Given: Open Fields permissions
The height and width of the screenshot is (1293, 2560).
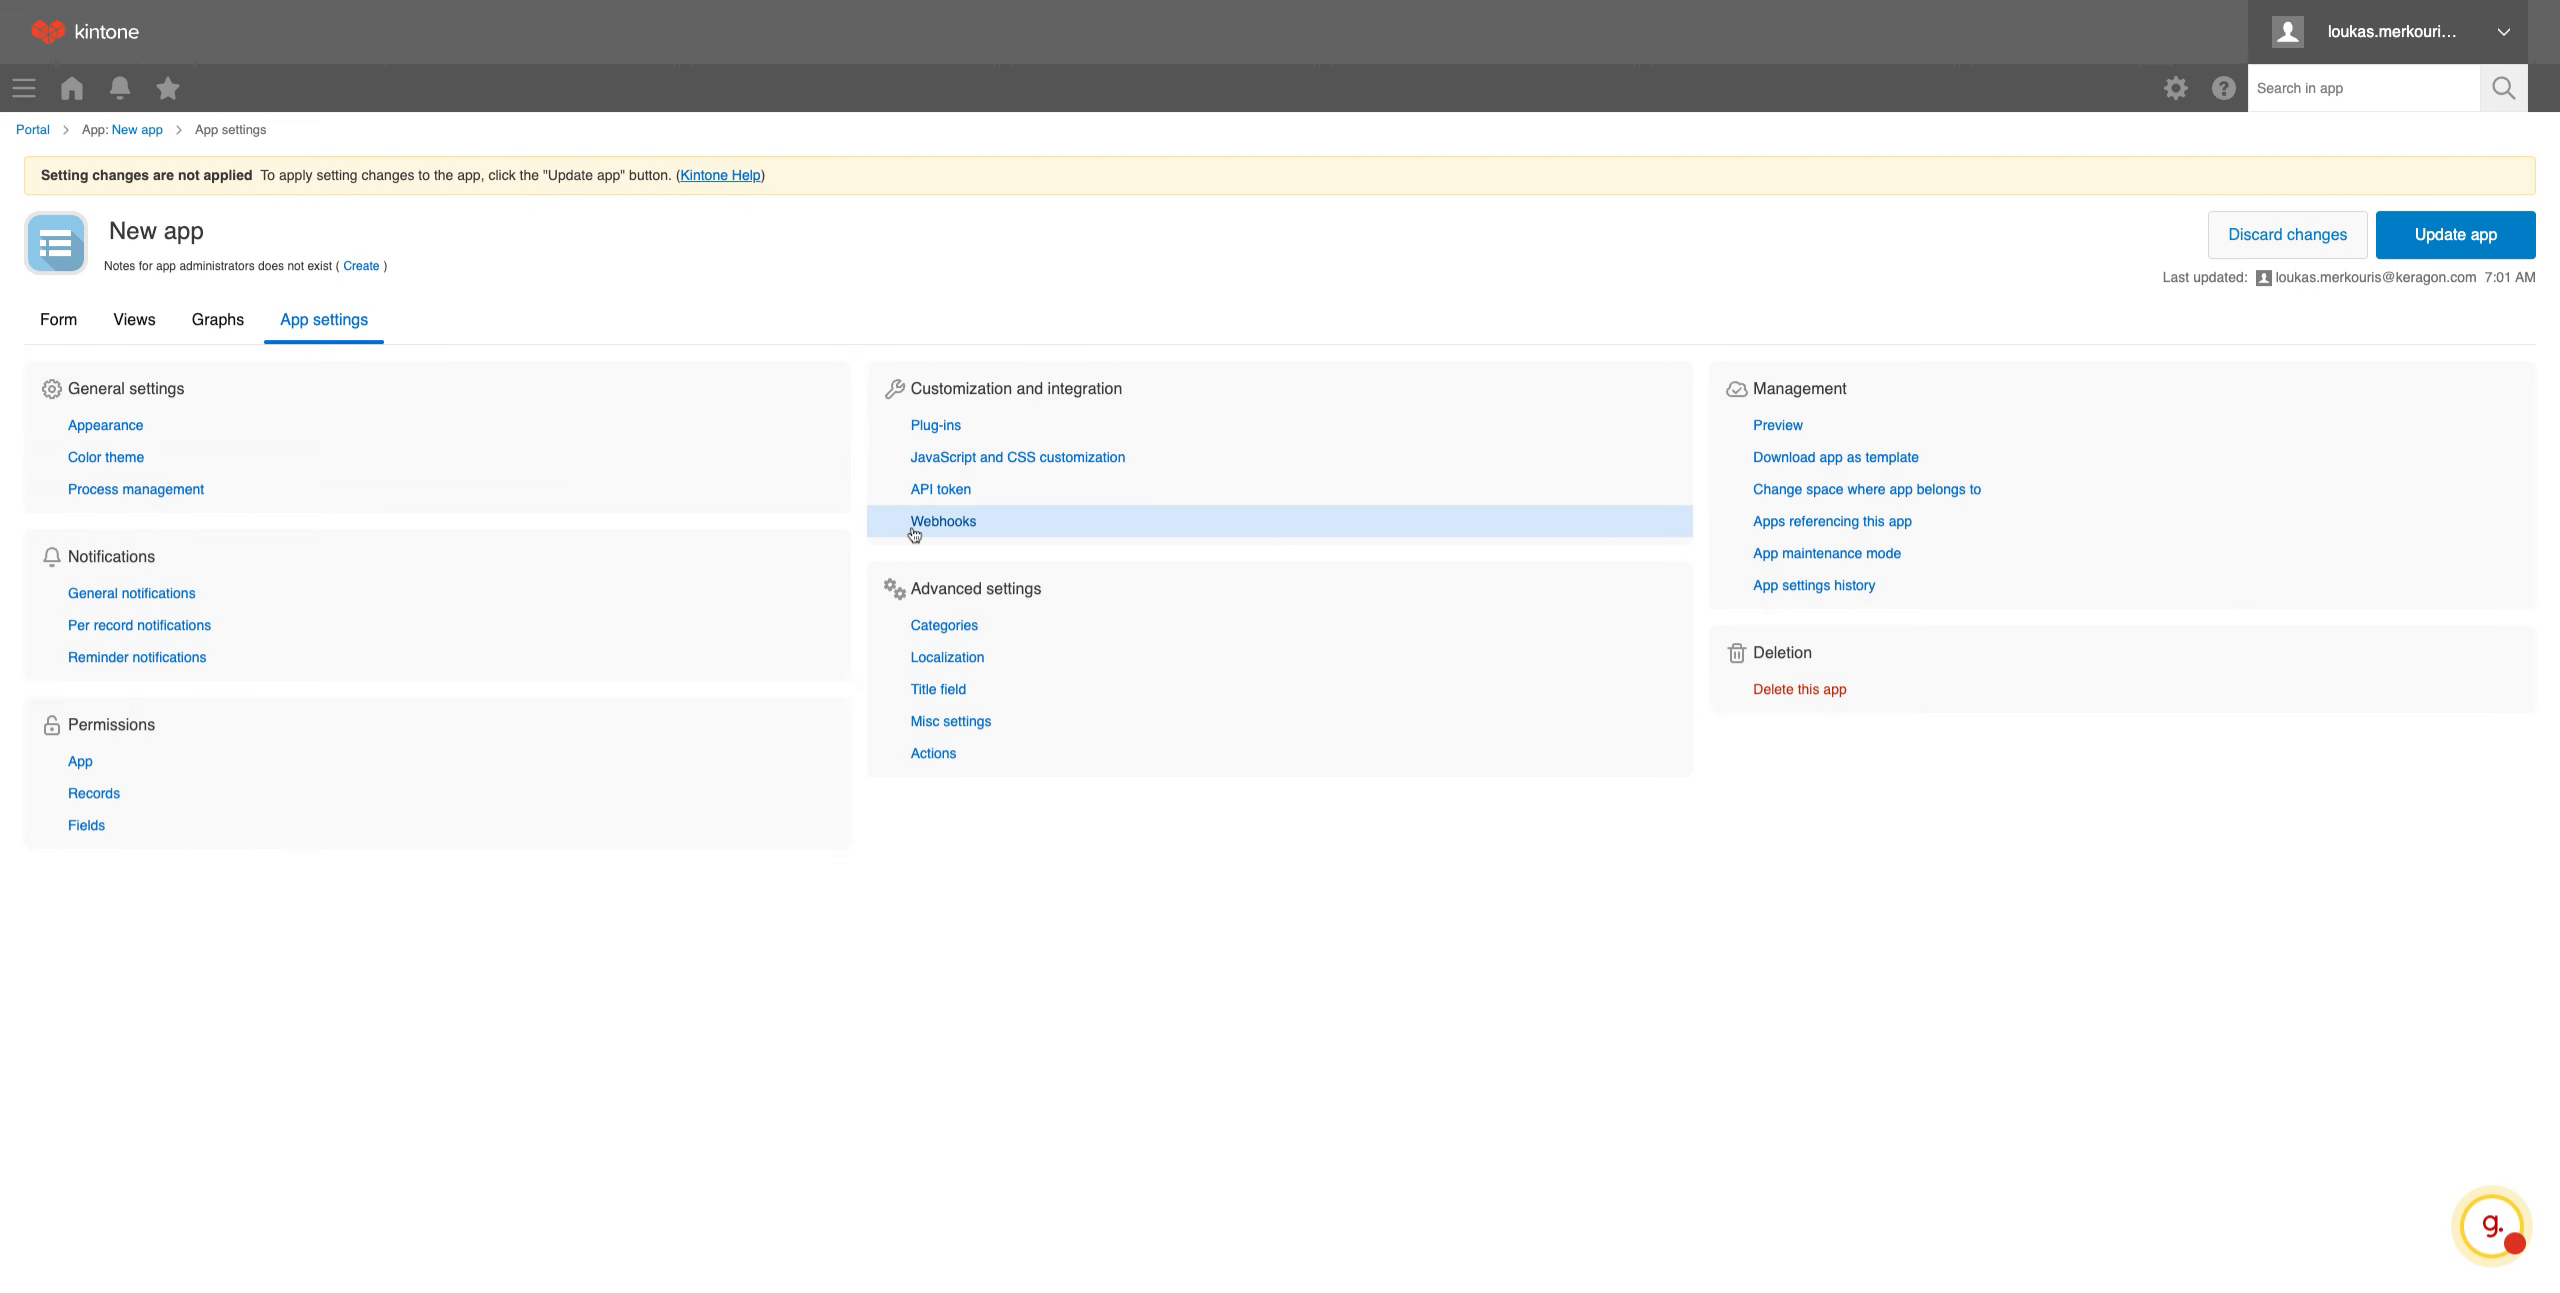Looking at the screenshot, I should pos(86,825).
